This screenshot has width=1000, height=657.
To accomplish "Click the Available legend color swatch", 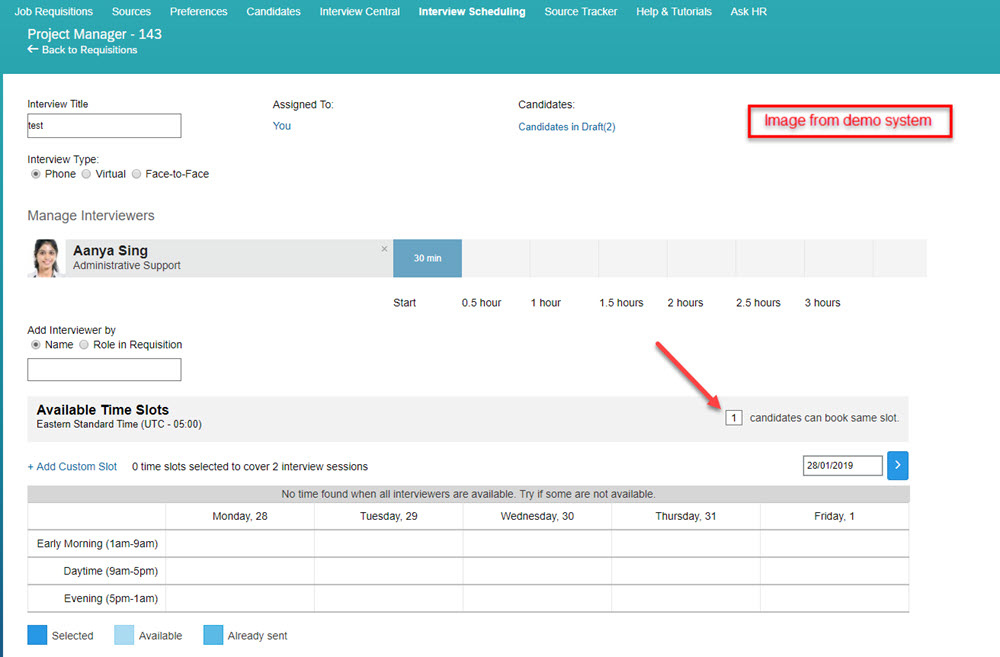I will tap(124, 635).
